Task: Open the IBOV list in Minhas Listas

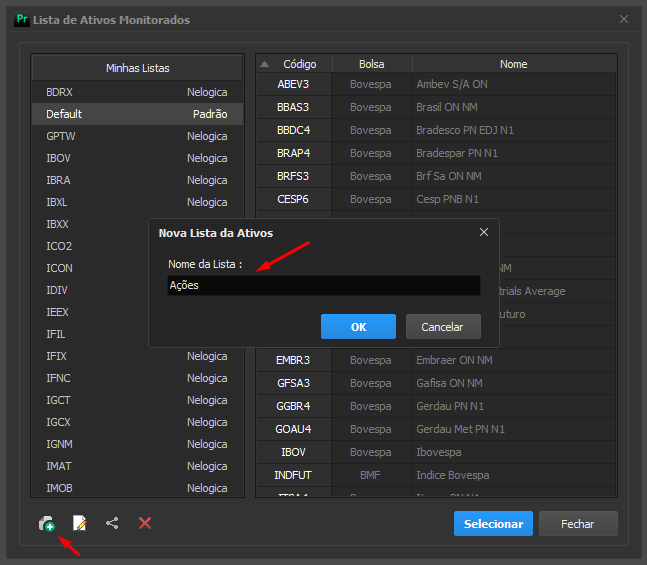Action: (x=137, y=158)
